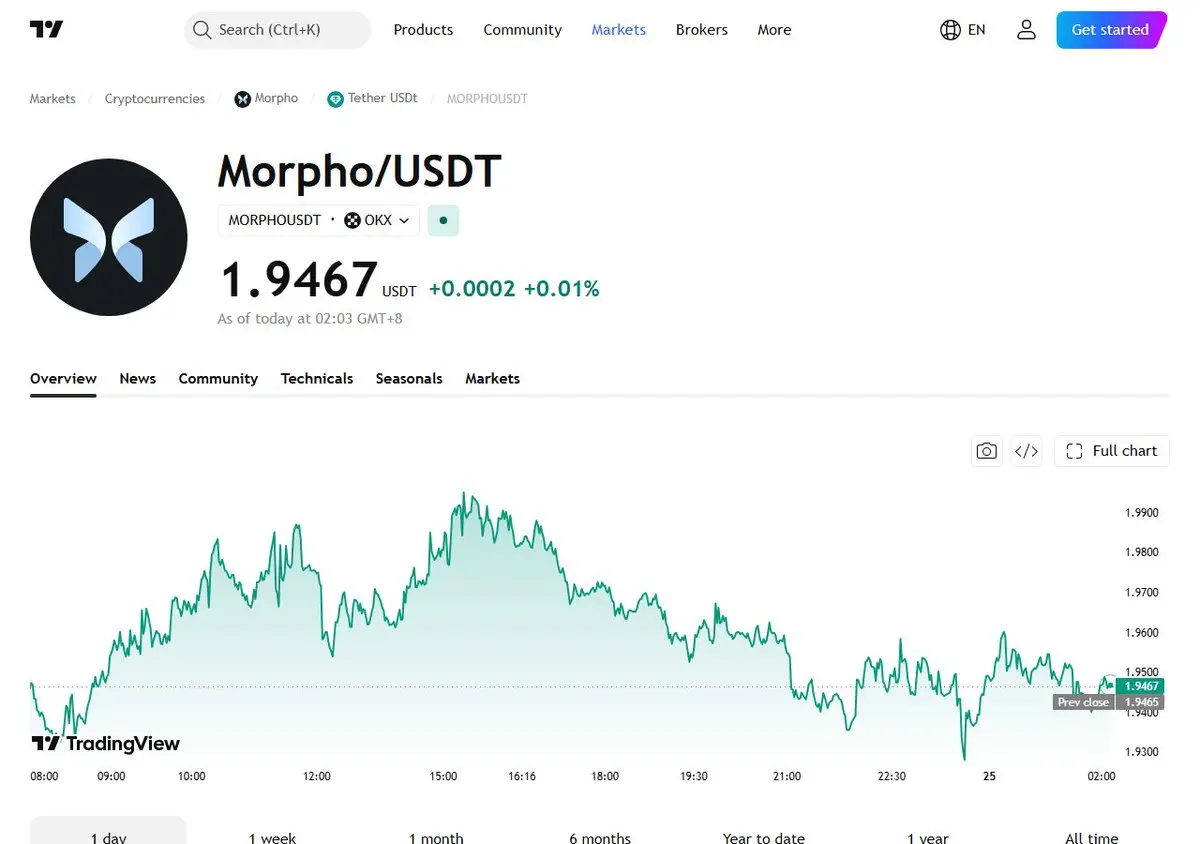Click the TradingView logo in header
This screenshot has width=1200, height=844.
point(47,30)
